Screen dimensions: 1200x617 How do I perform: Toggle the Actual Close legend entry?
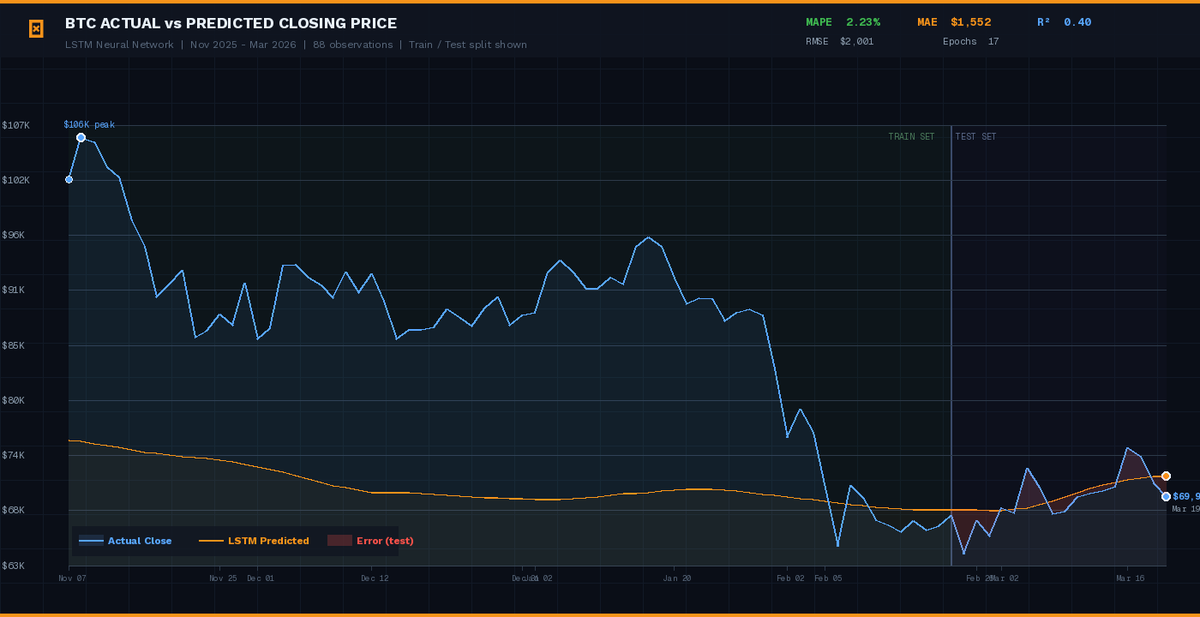[125, 541]
